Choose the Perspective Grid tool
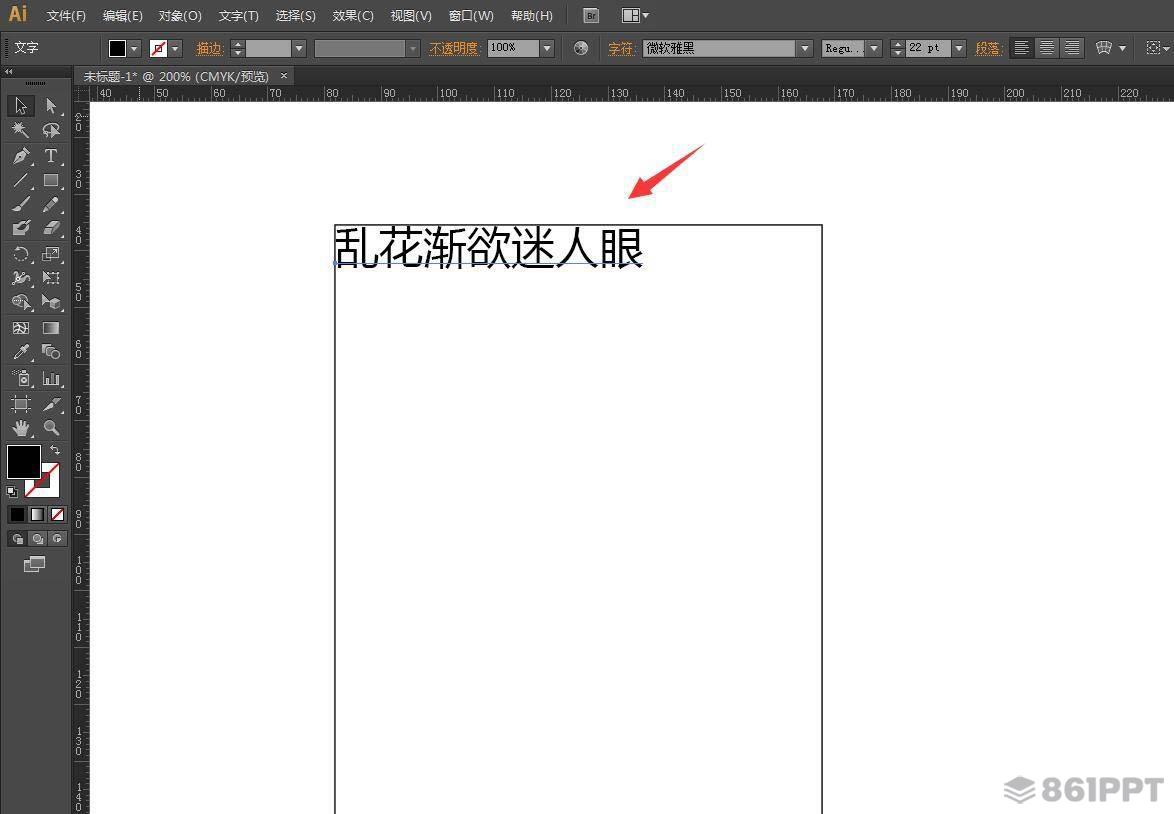The width and height of the screenshot is (1174, 814). tap(51, 302)
